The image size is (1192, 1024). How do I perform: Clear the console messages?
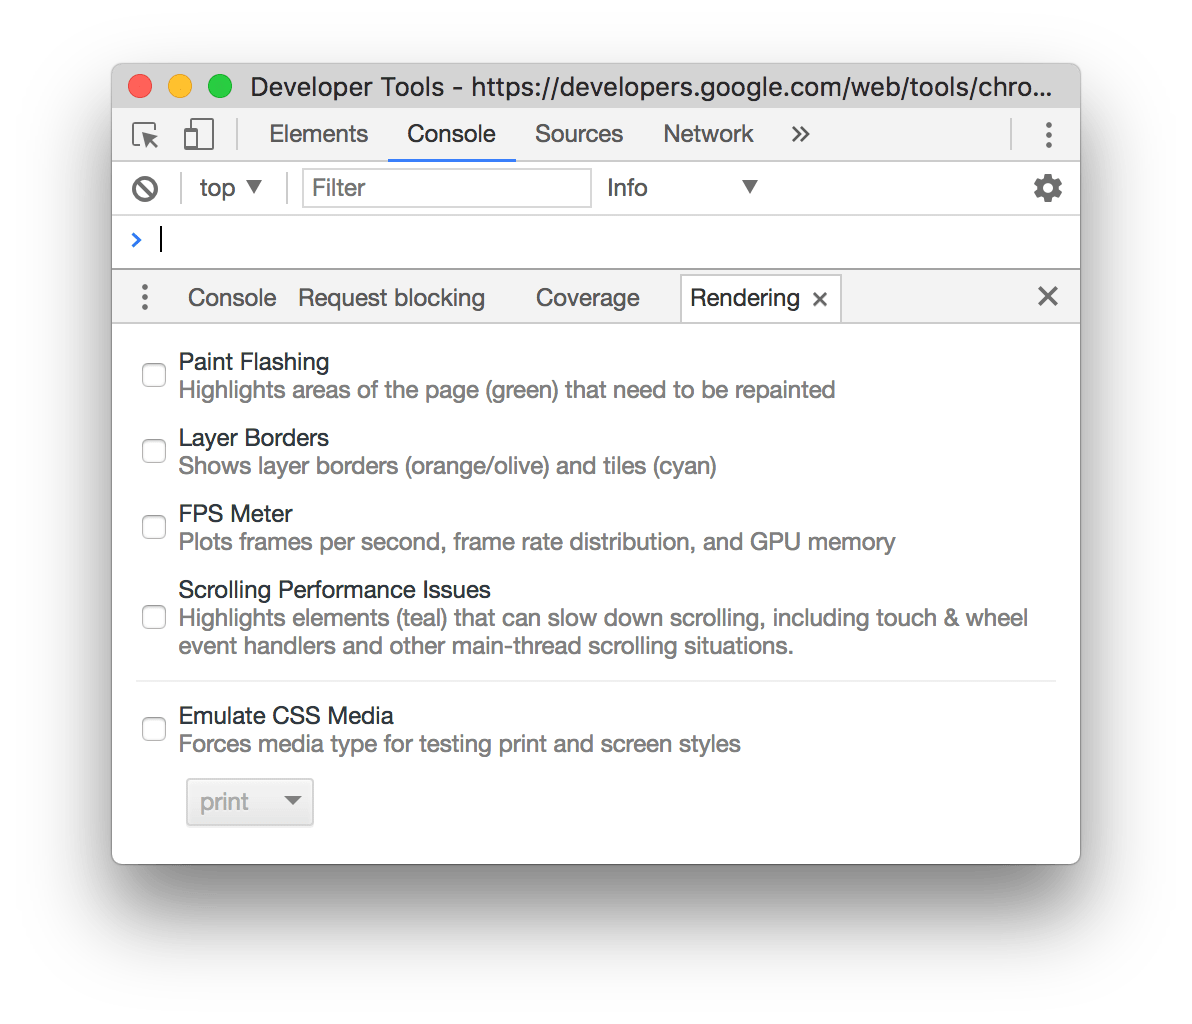click(145, 188)
